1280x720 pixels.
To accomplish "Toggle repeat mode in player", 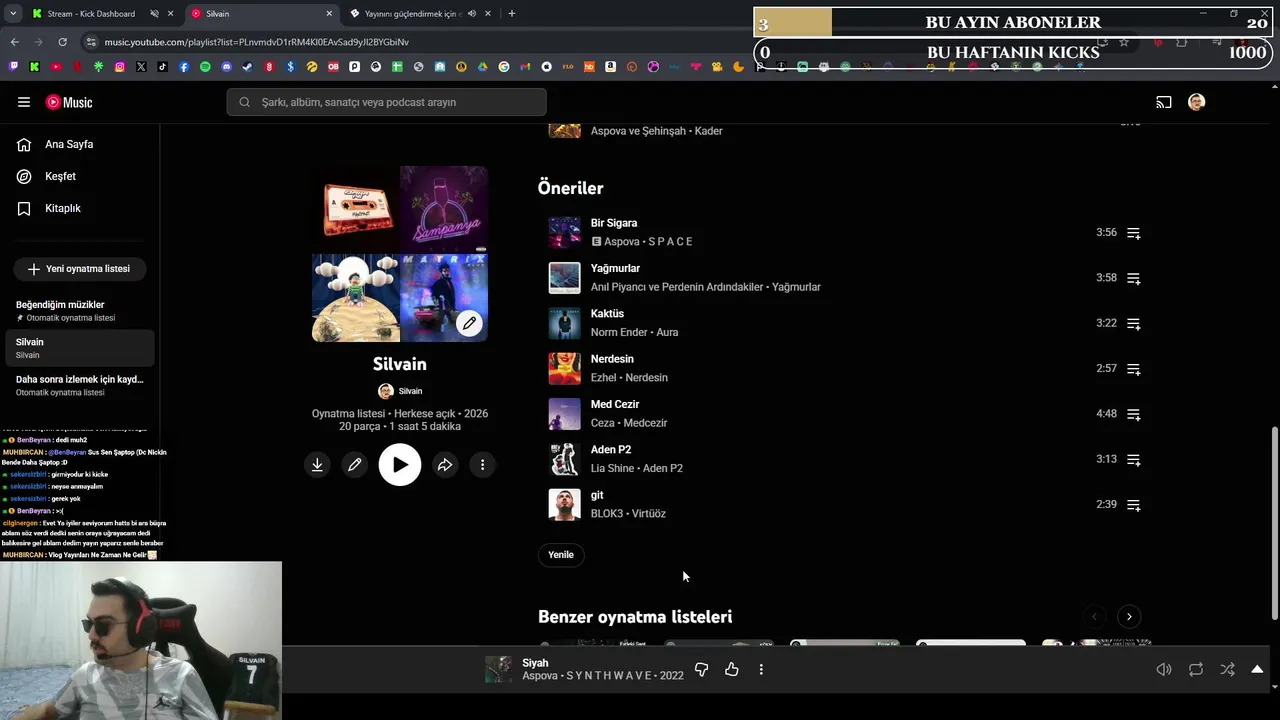I will pos(1196,669).
